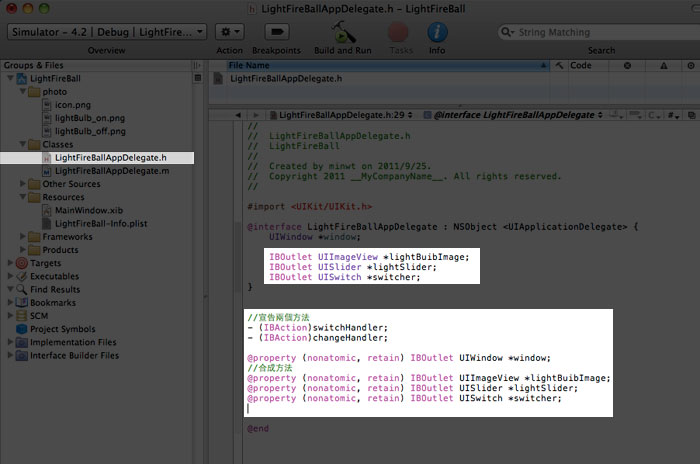Click the Project Symbols cube icon
Viewport: 700px width, 464px height.
(x=21, y=329)
